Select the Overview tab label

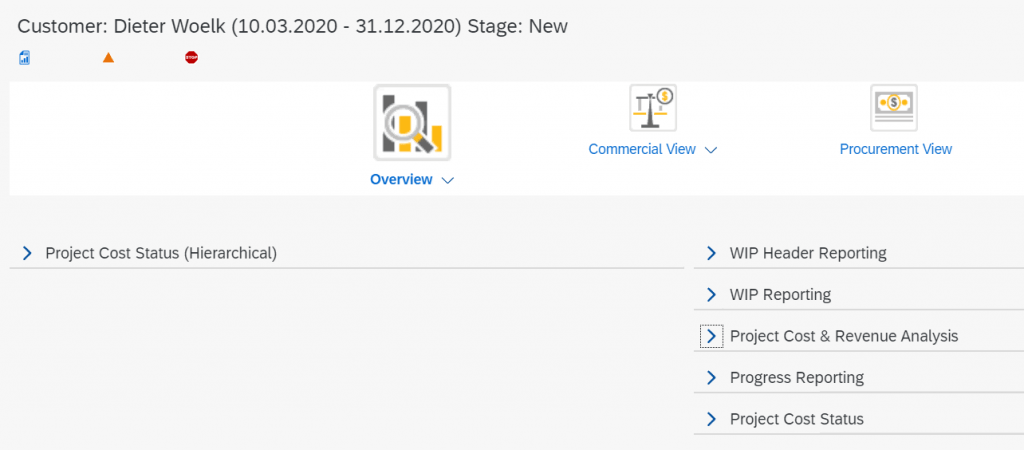[x=401, y=180]
